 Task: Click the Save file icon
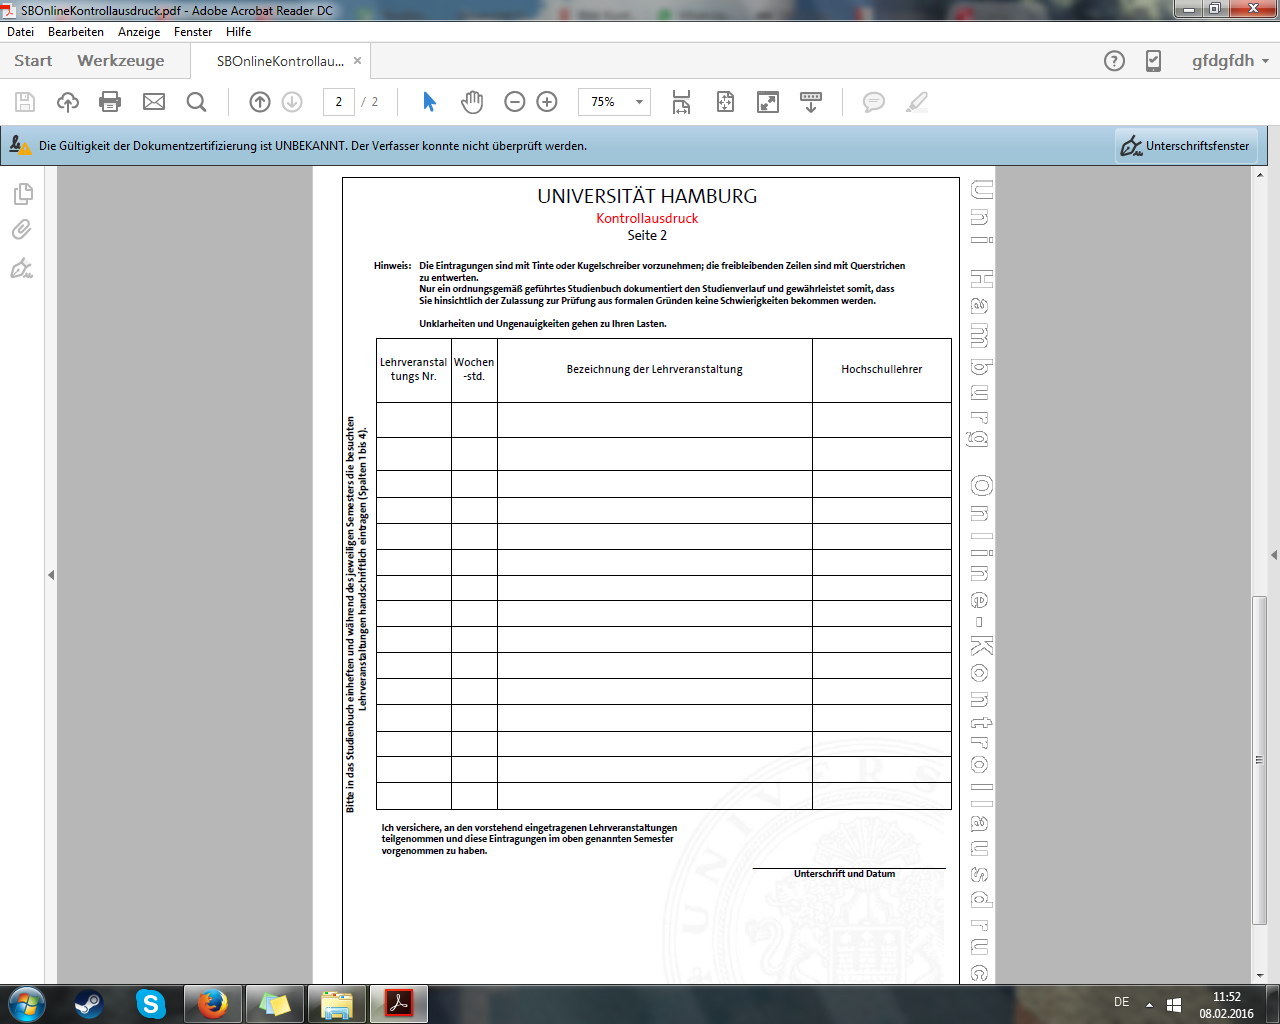click(x=25, y=102)
